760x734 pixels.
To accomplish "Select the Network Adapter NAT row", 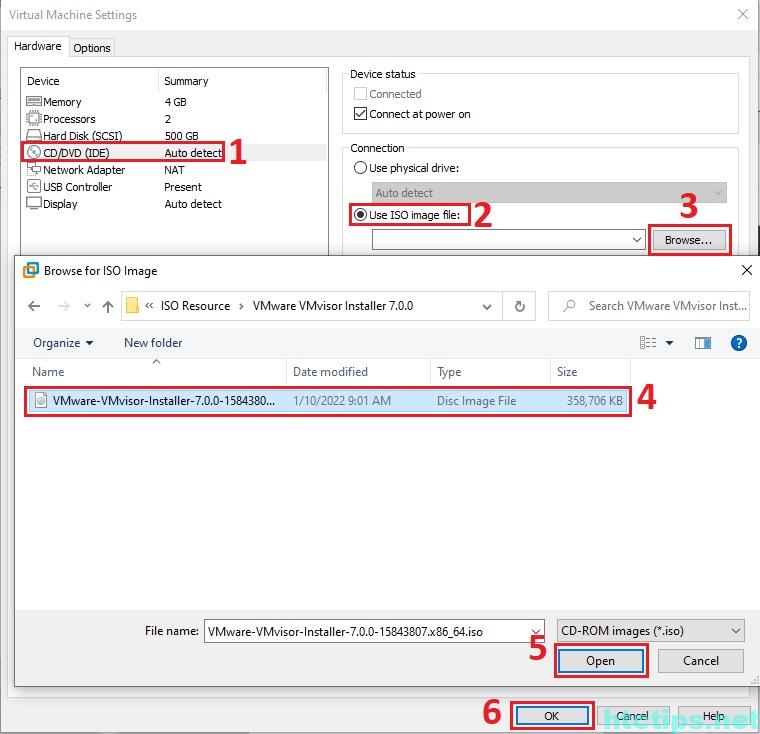I will pyautogui.click(x=174, y=170).
